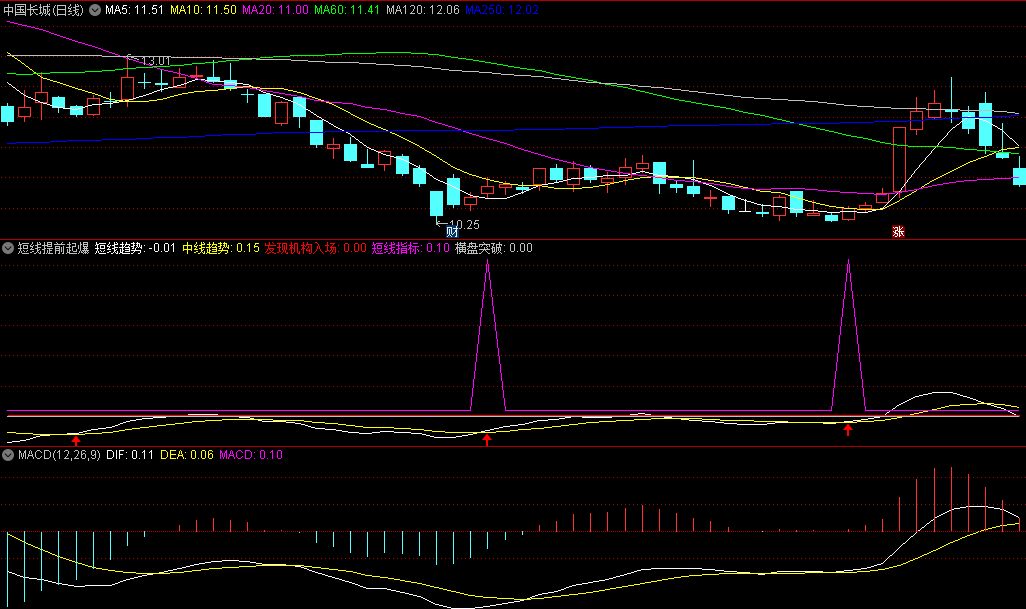Click the MA60: 11.41 label
Screen dimensions: 1026x609
coord(347,10)
